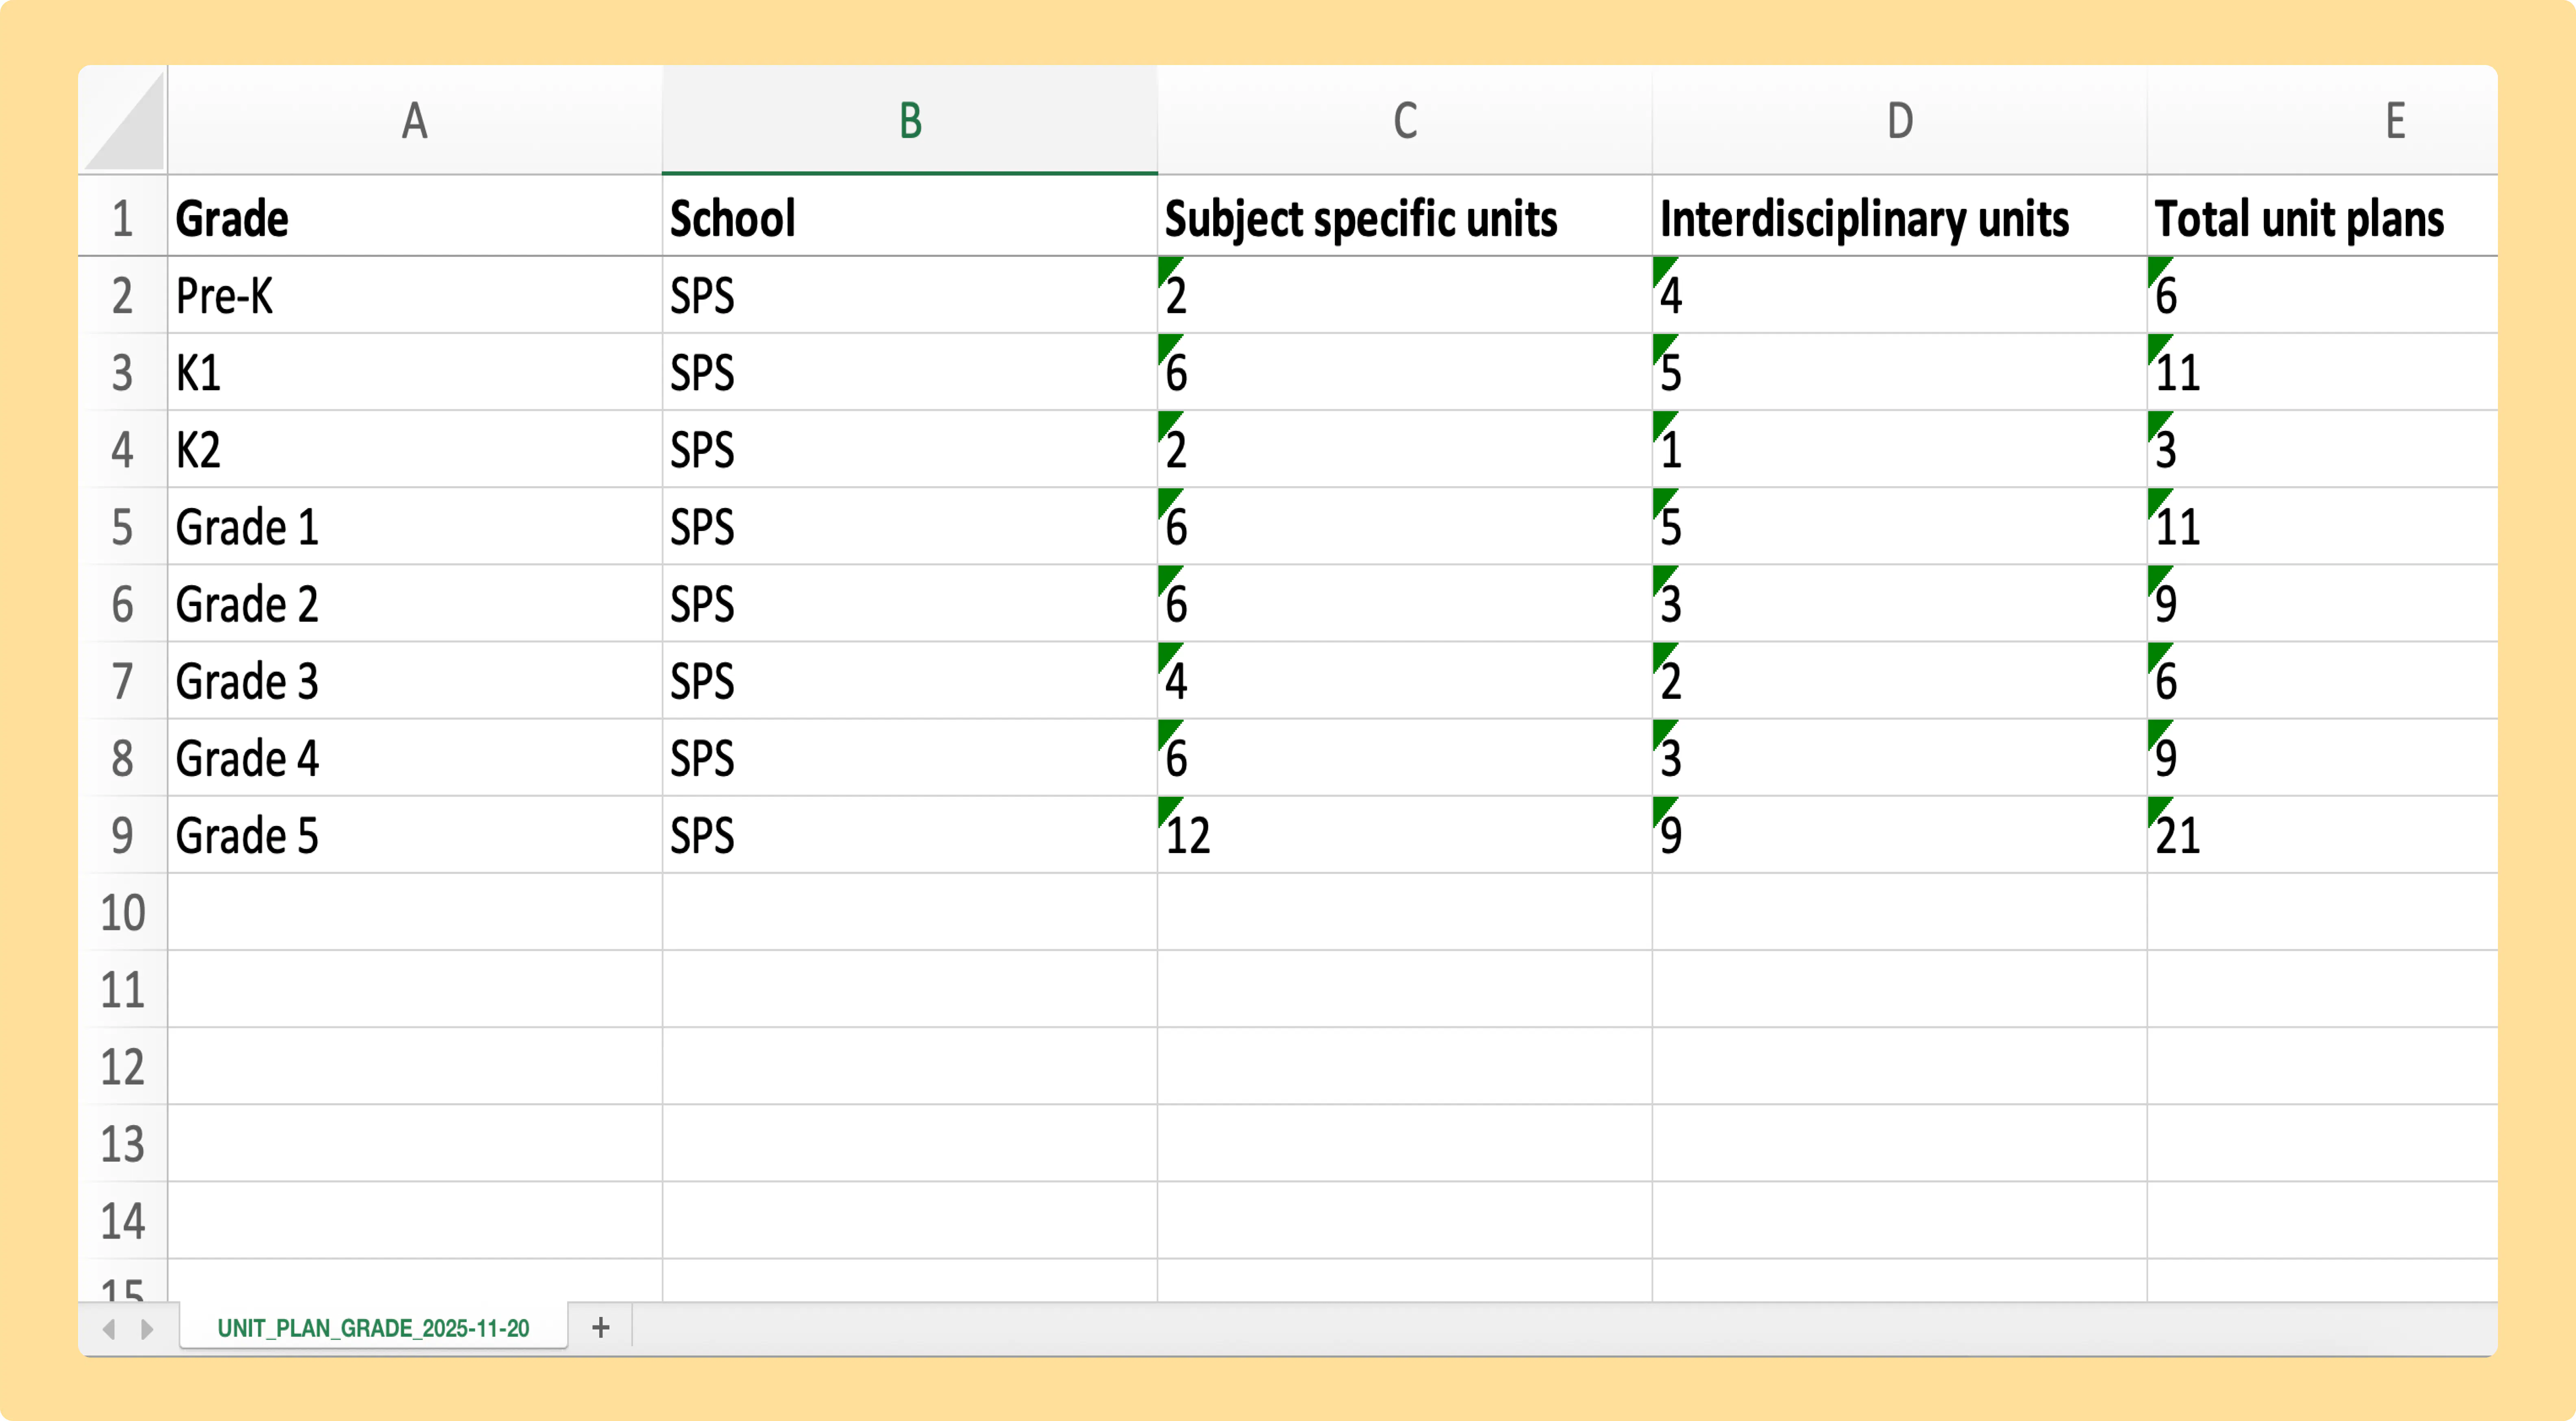Add a new sheet with the plus button
The image size is (2576, 1421).
[x=600, y=1328]
